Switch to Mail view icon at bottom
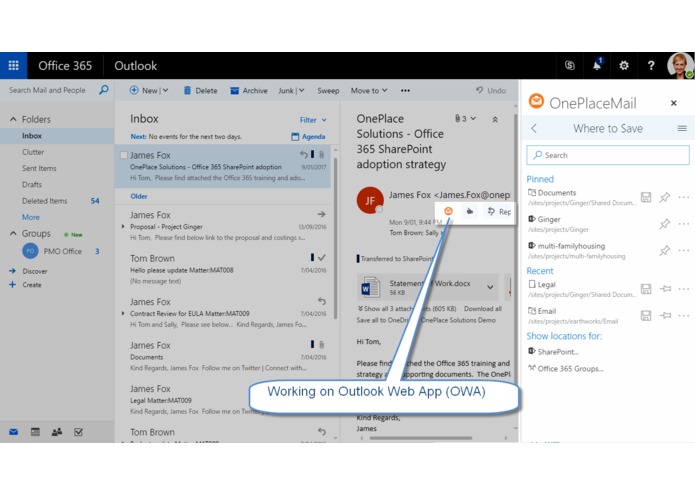The width and height of the screenshot is (695, 494). click(x=13, y=432)
